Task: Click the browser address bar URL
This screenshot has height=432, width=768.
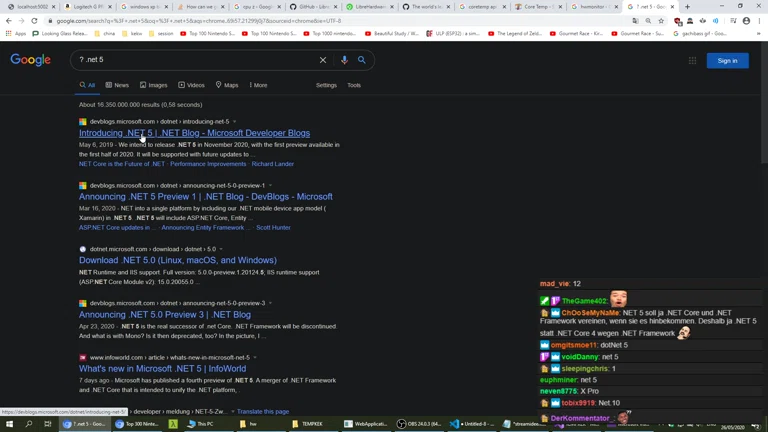Action: 198,21
